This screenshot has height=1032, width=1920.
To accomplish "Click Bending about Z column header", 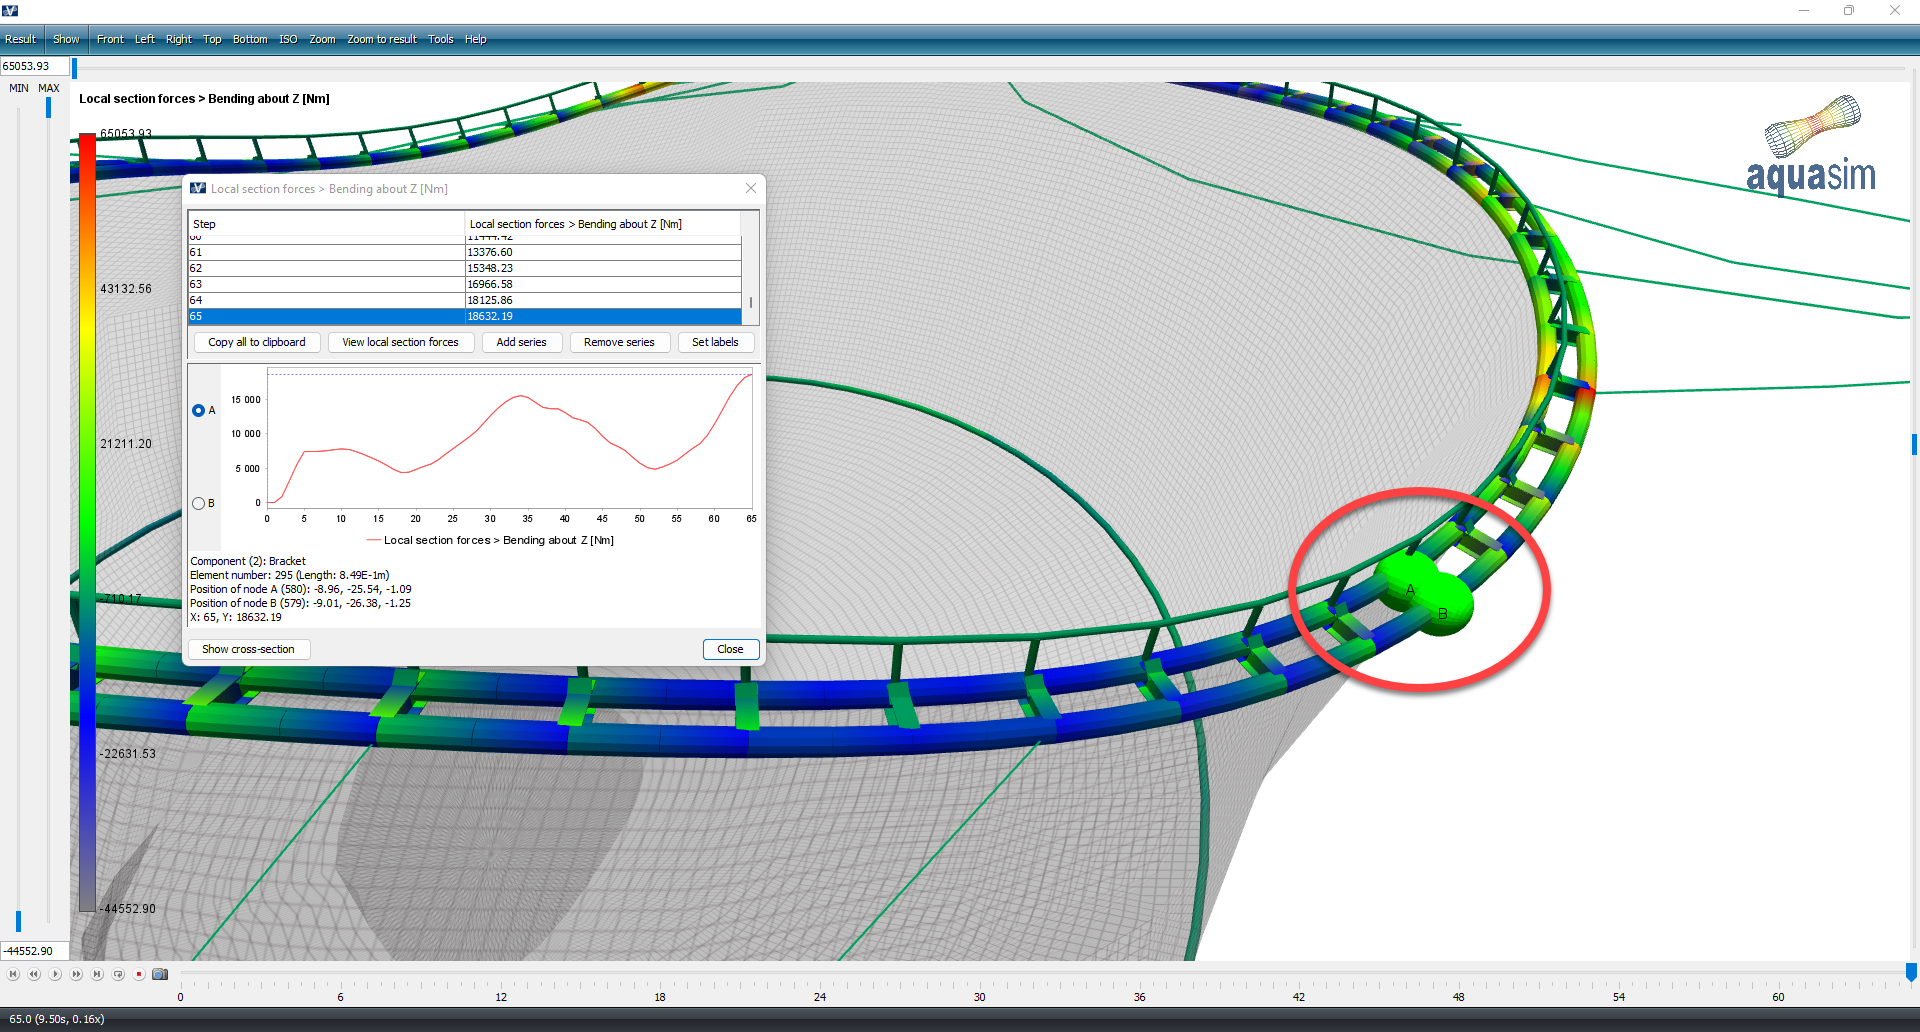I will [603, 224].
